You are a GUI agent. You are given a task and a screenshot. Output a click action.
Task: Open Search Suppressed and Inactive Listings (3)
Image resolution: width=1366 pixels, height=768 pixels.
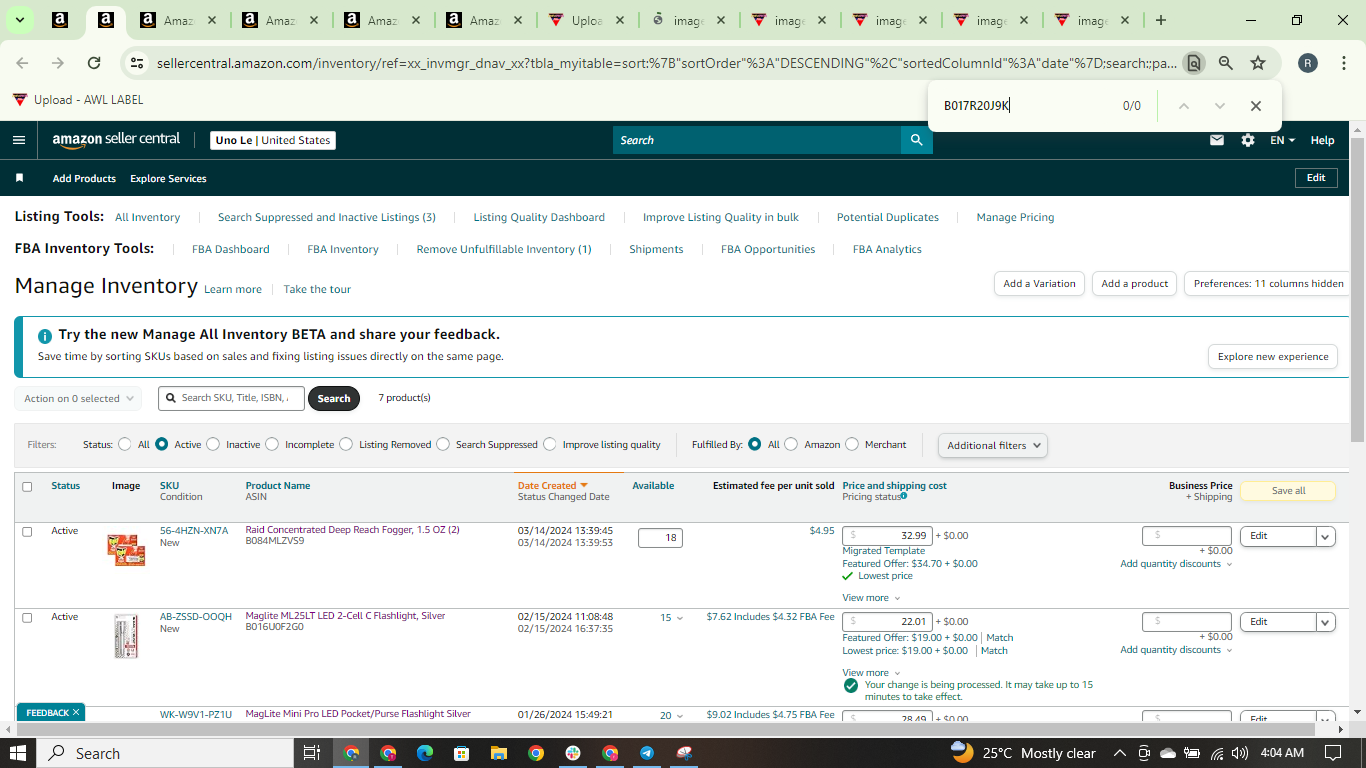[x=327, y=217]
